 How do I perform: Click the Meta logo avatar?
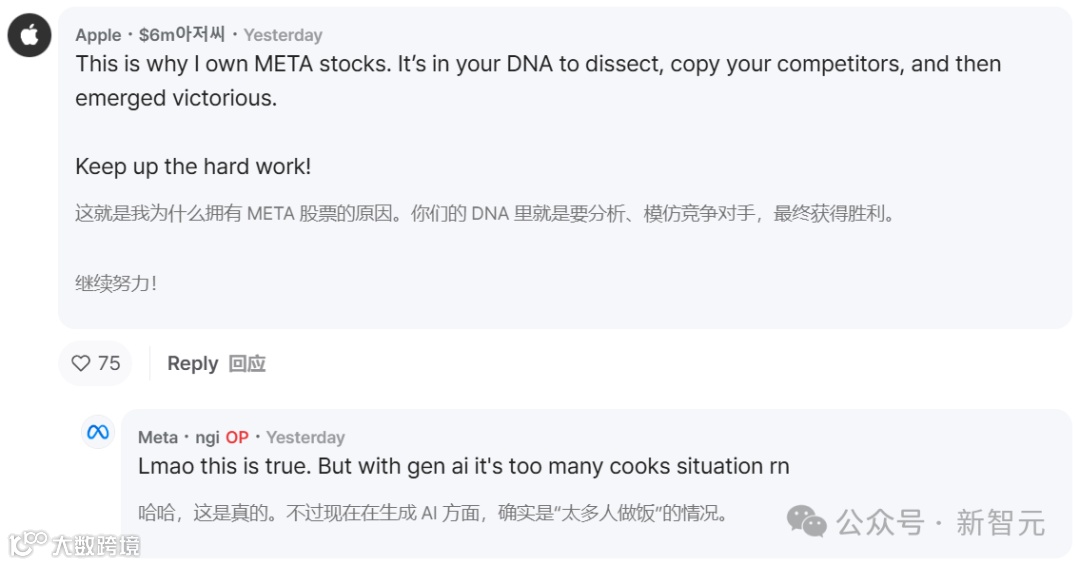point(97,432)
